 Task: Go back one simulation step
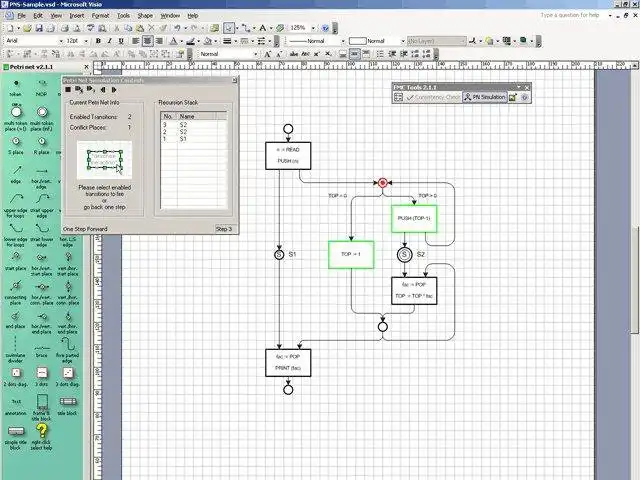103,90
